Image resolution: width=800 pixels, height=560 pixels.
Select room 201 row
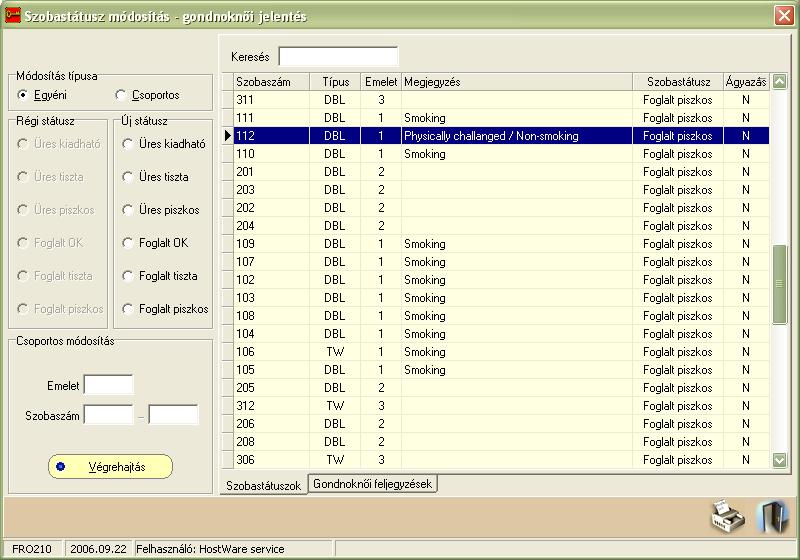[x=501, y=172]
